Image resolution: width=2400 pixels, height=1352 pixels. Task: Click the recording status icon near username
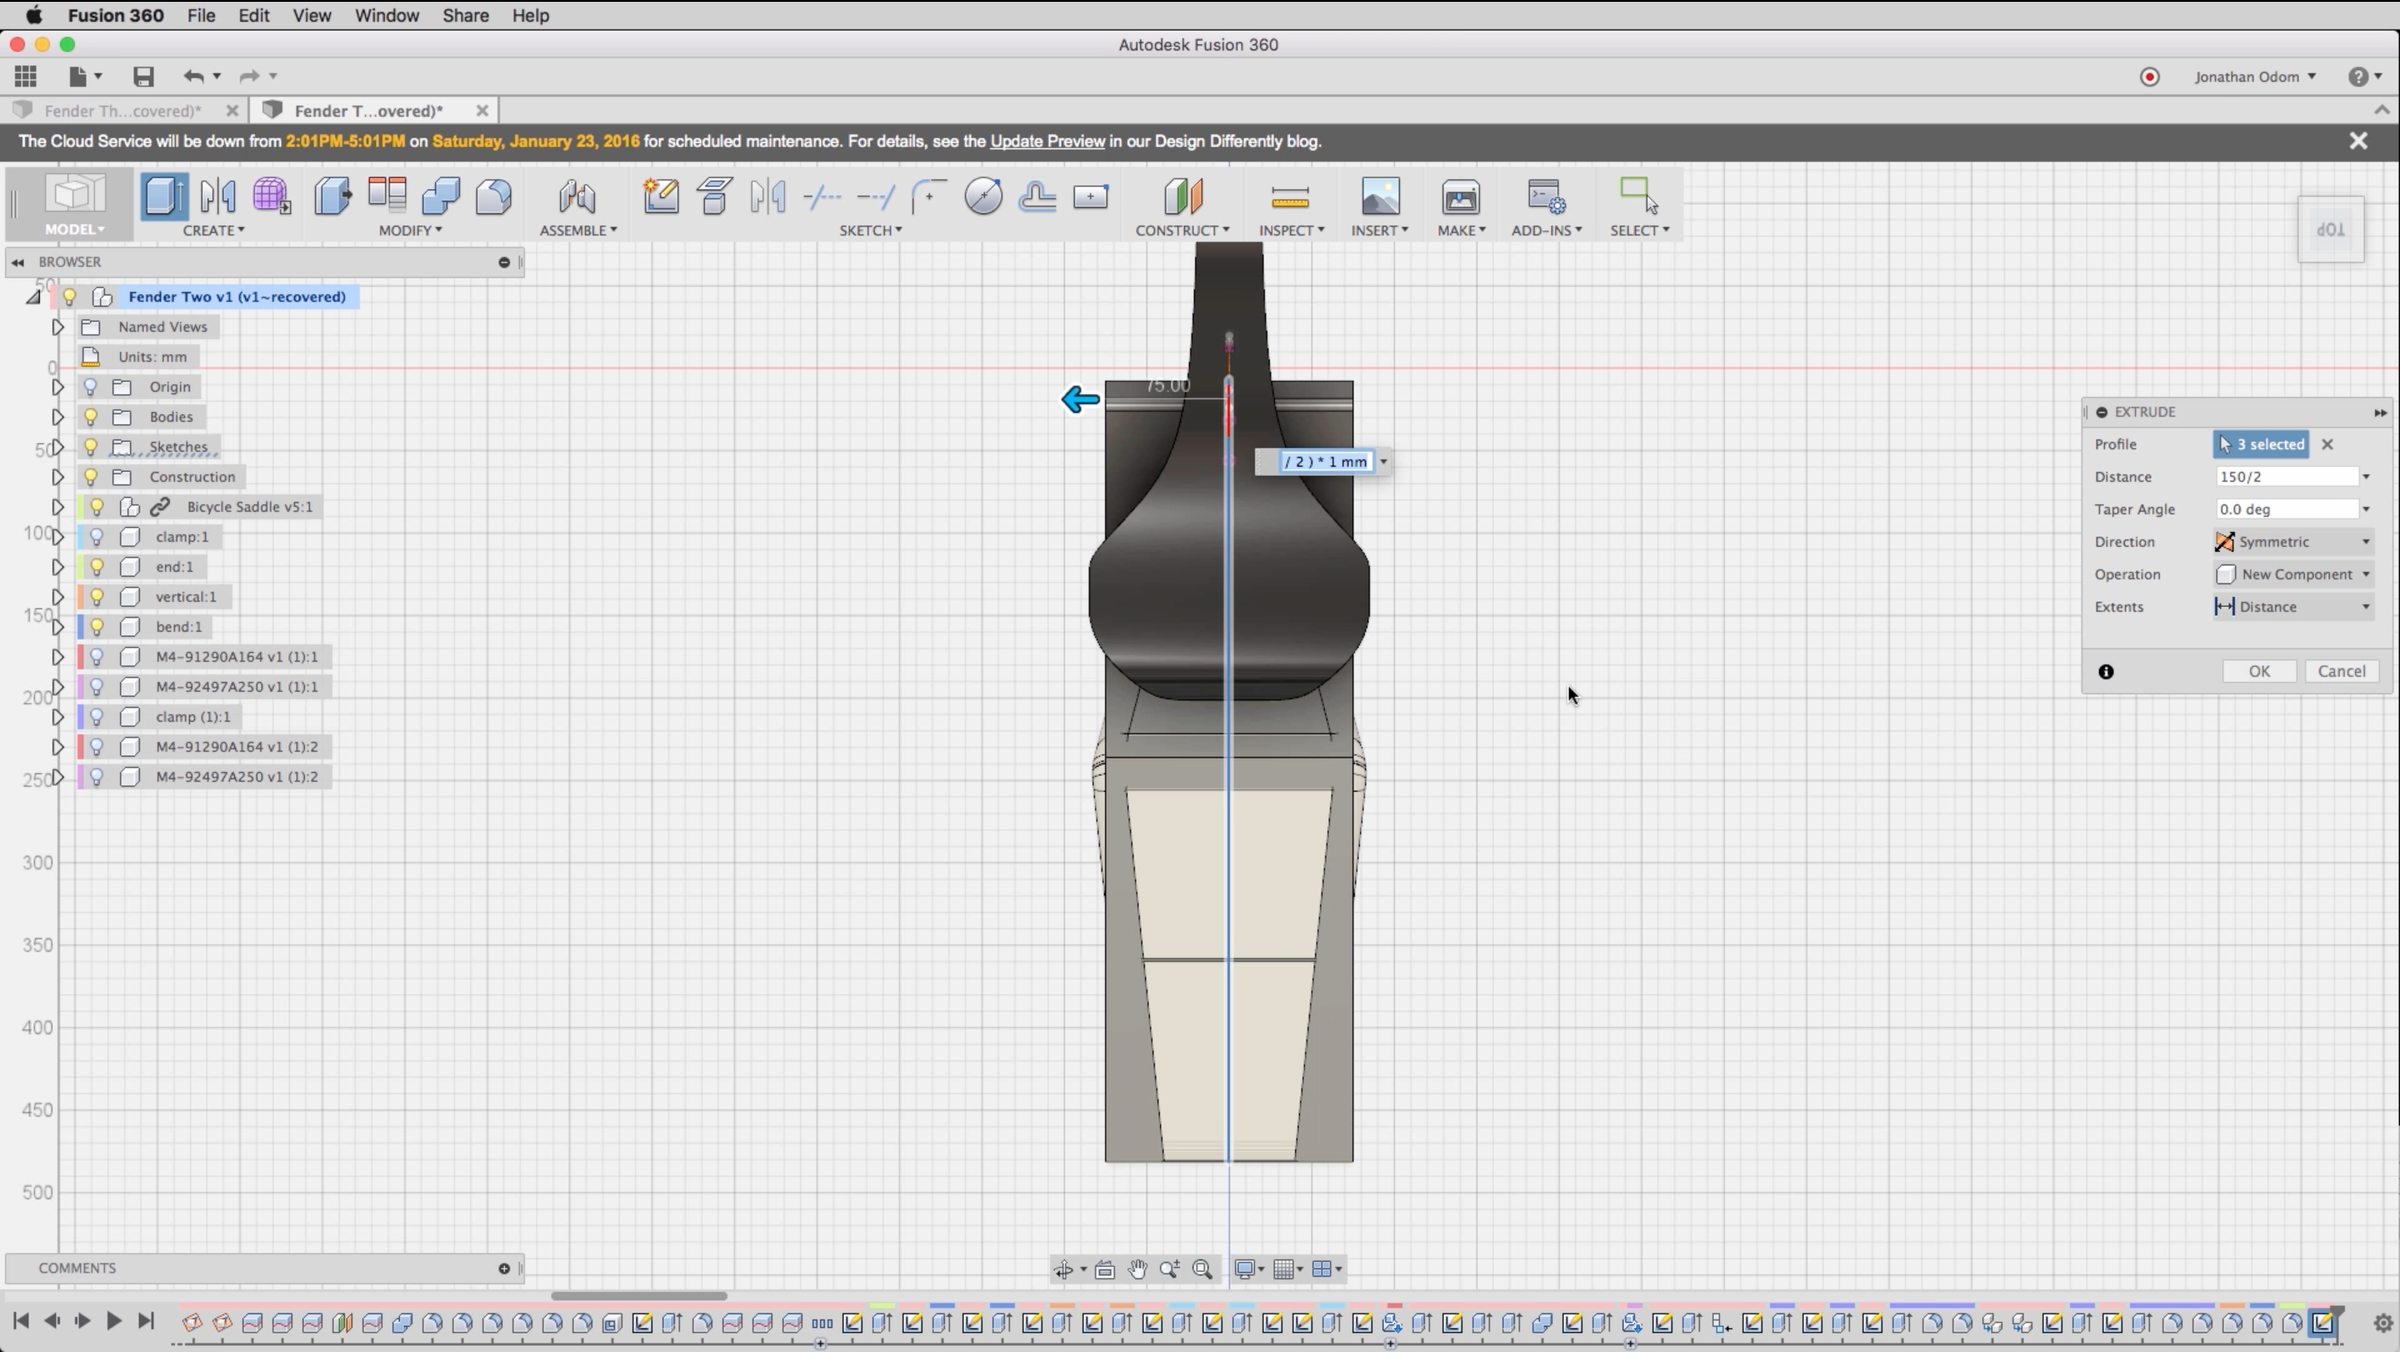point(2149,77)
